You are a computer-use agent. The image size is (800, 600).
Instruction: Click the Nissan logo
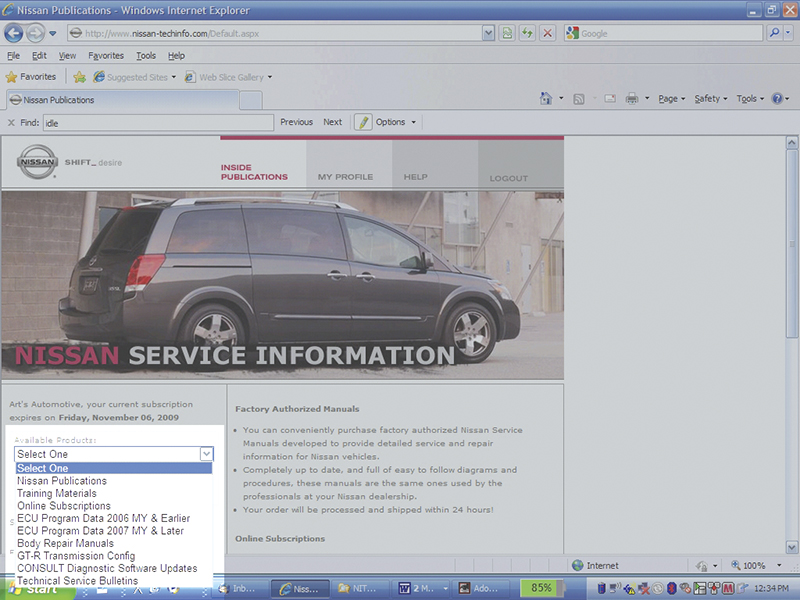pyautogui.click(x=37, y=162)
